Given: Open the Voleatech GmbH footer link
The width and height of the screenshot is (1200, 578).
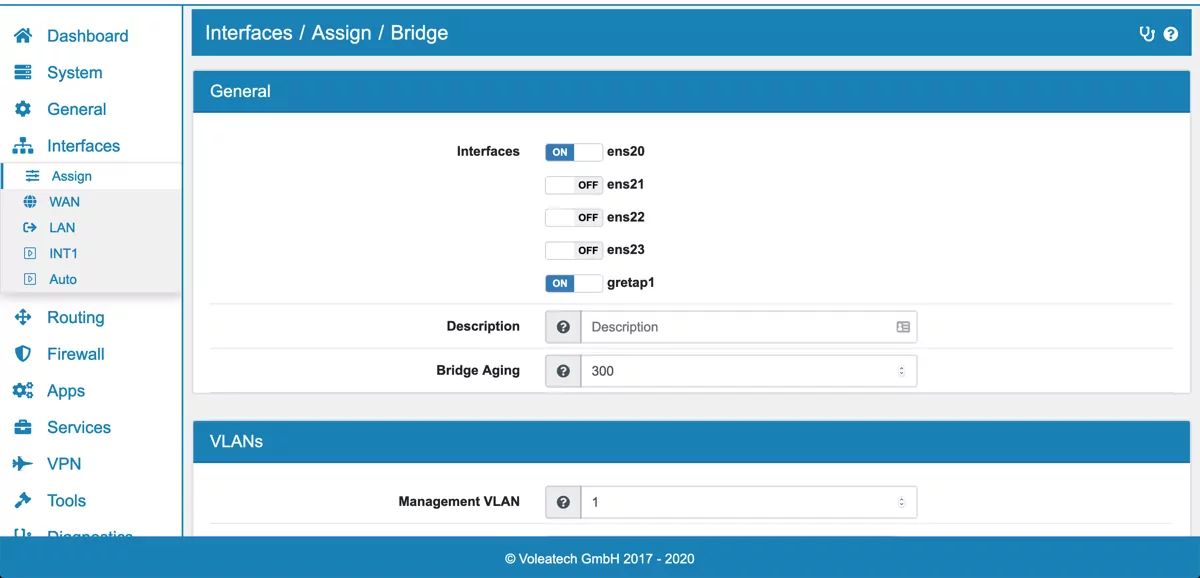Looking at the screenshot, I should (x=600, y=559).
